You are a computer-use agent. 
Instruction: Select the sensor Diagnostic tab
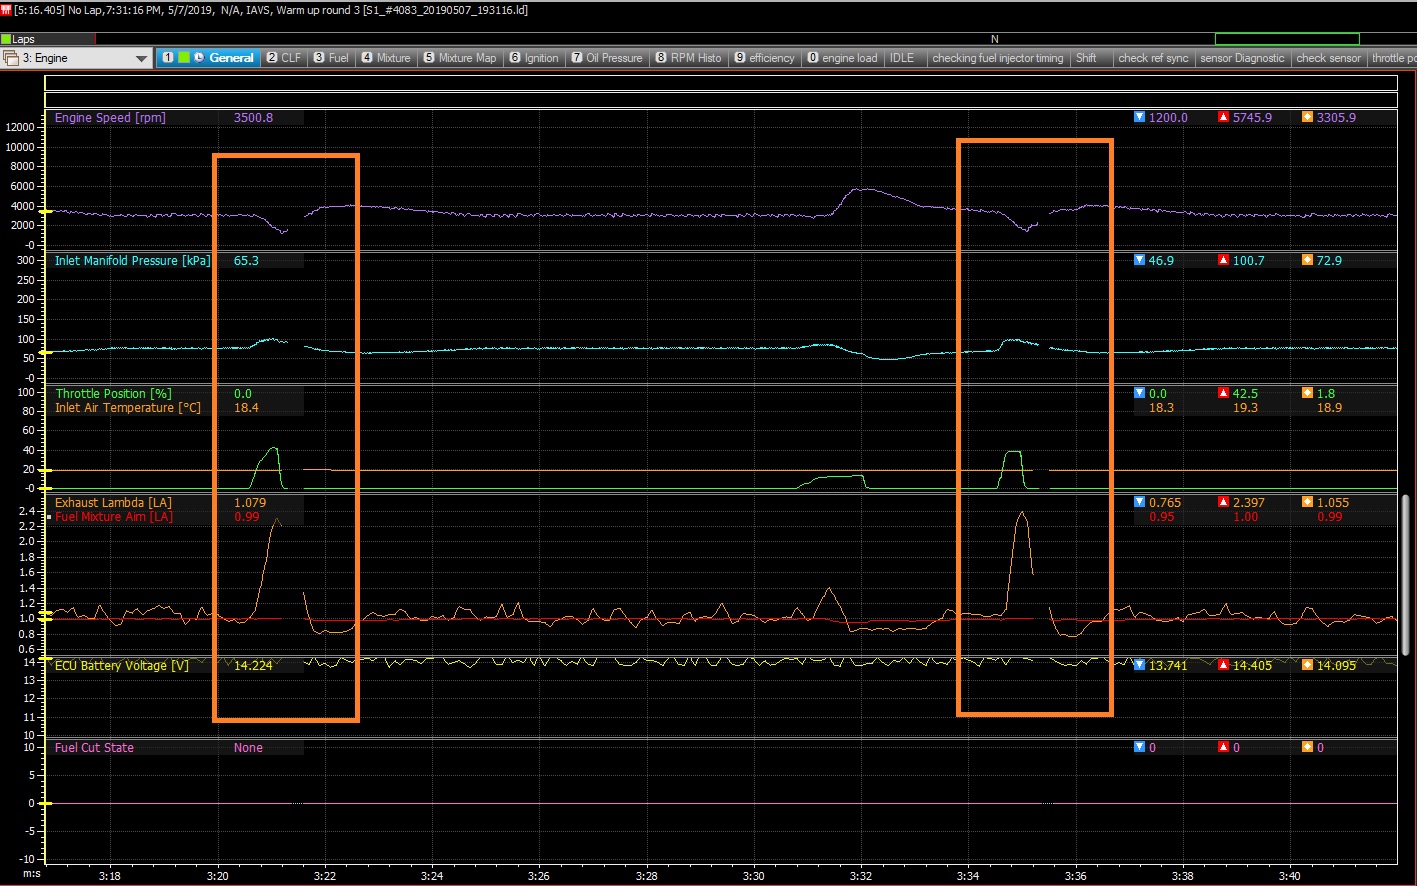[1242, 58]
